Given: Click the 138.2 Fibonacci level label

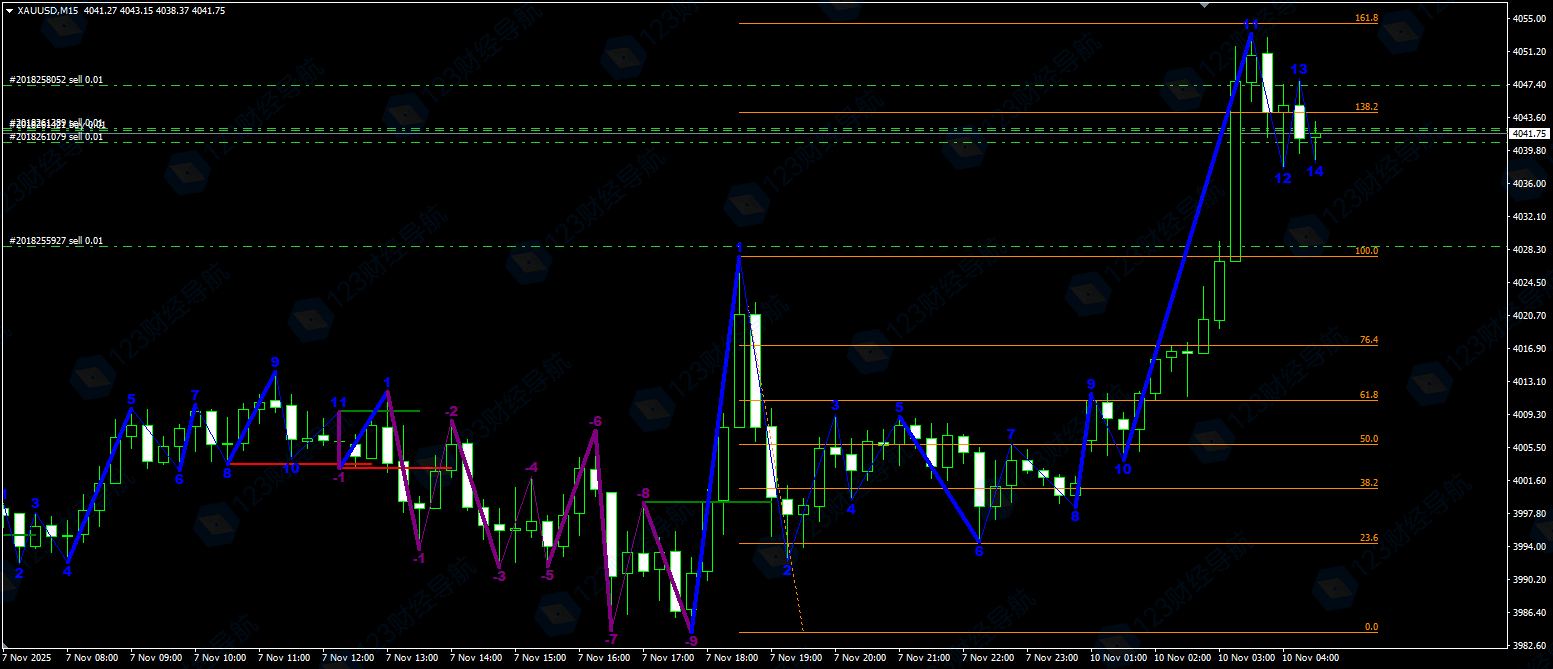Looking at the screenshot, I should 1366,106.
